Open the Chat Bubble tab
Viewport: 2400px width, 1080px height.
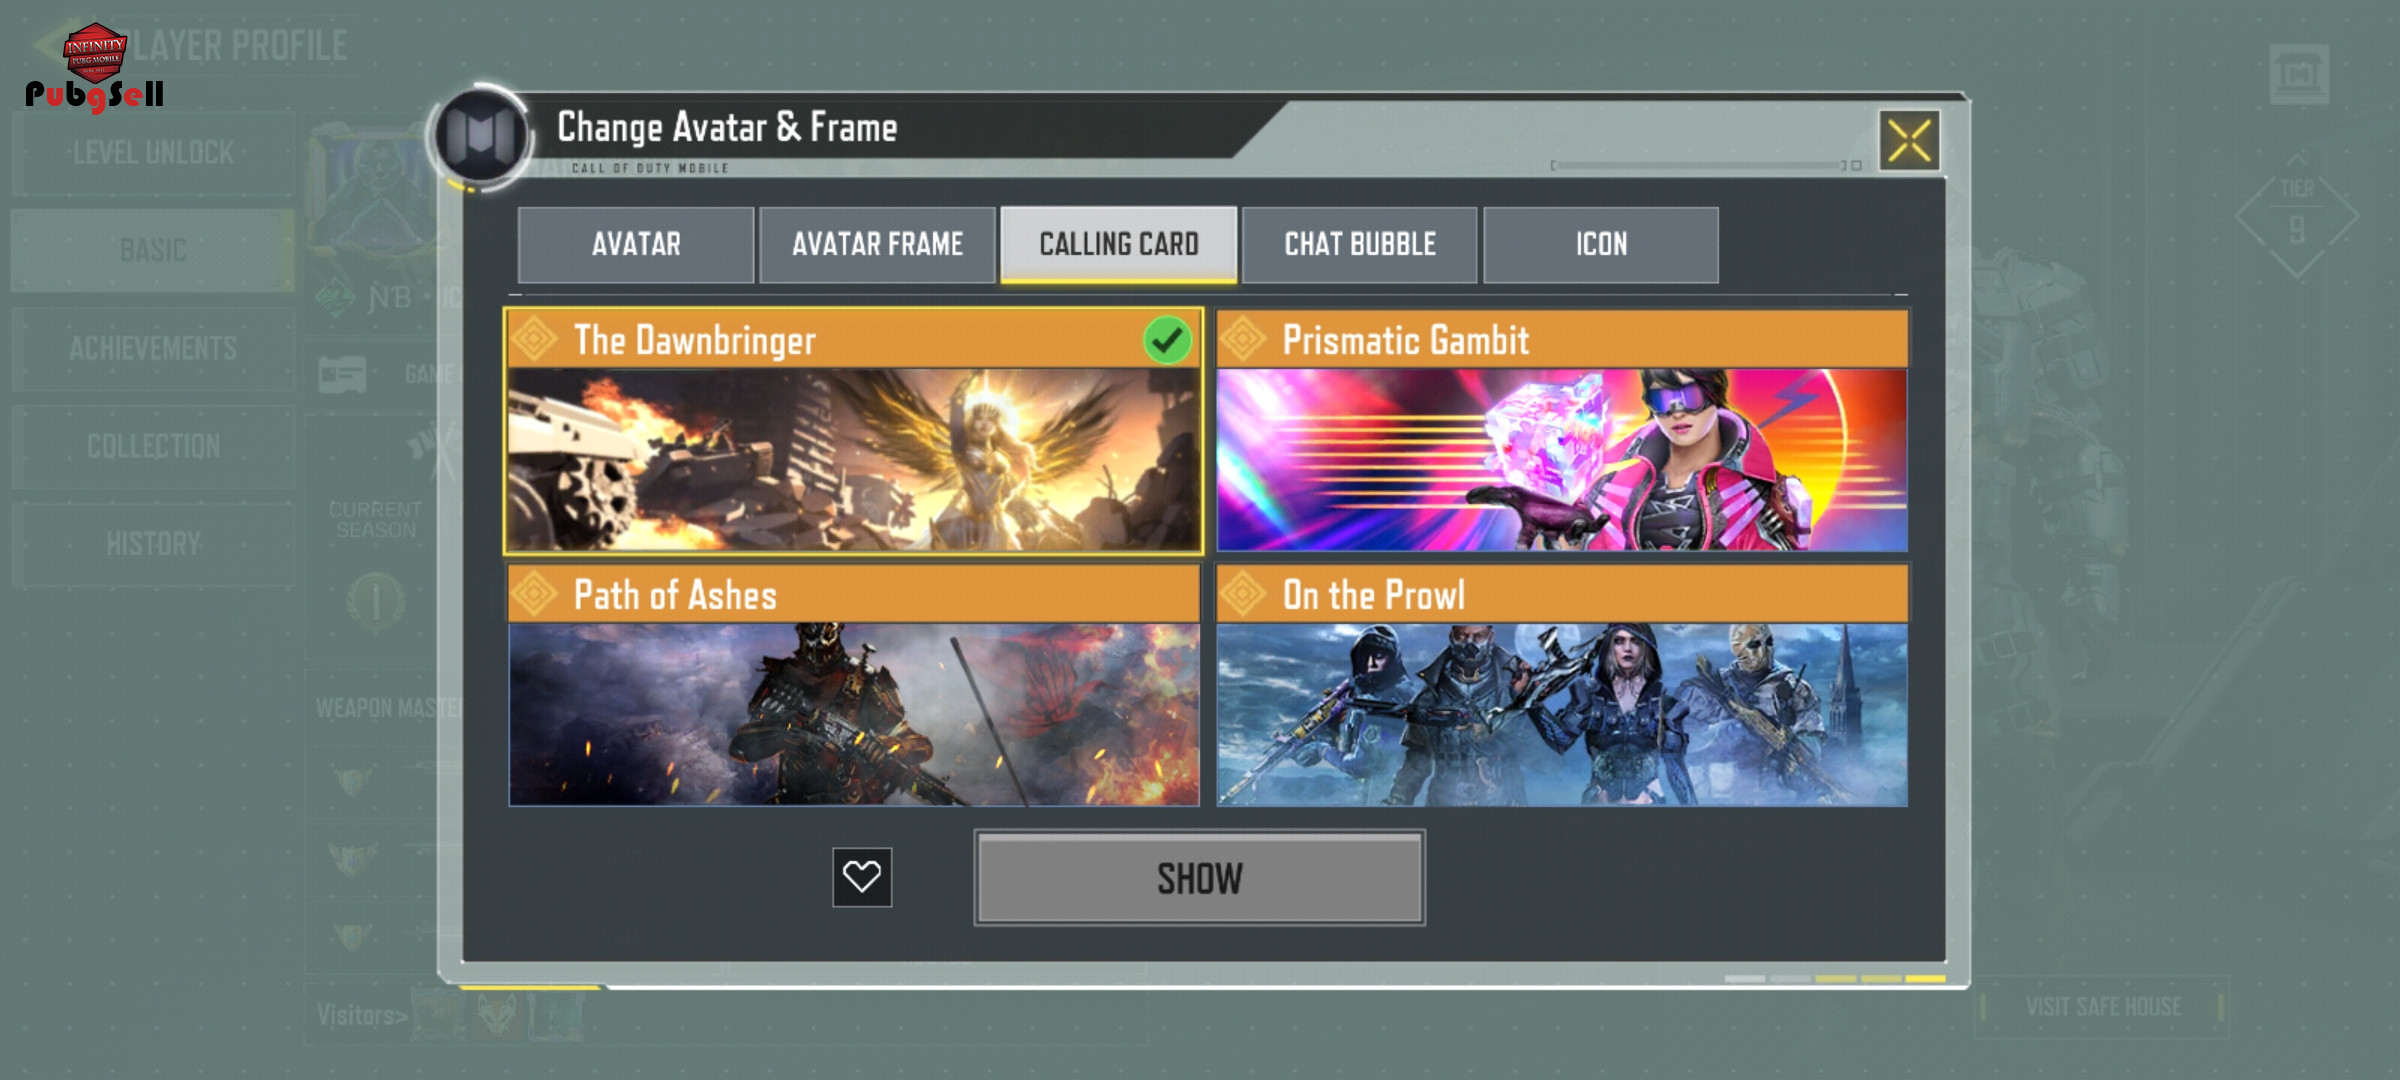click(x=1360, y=245)
